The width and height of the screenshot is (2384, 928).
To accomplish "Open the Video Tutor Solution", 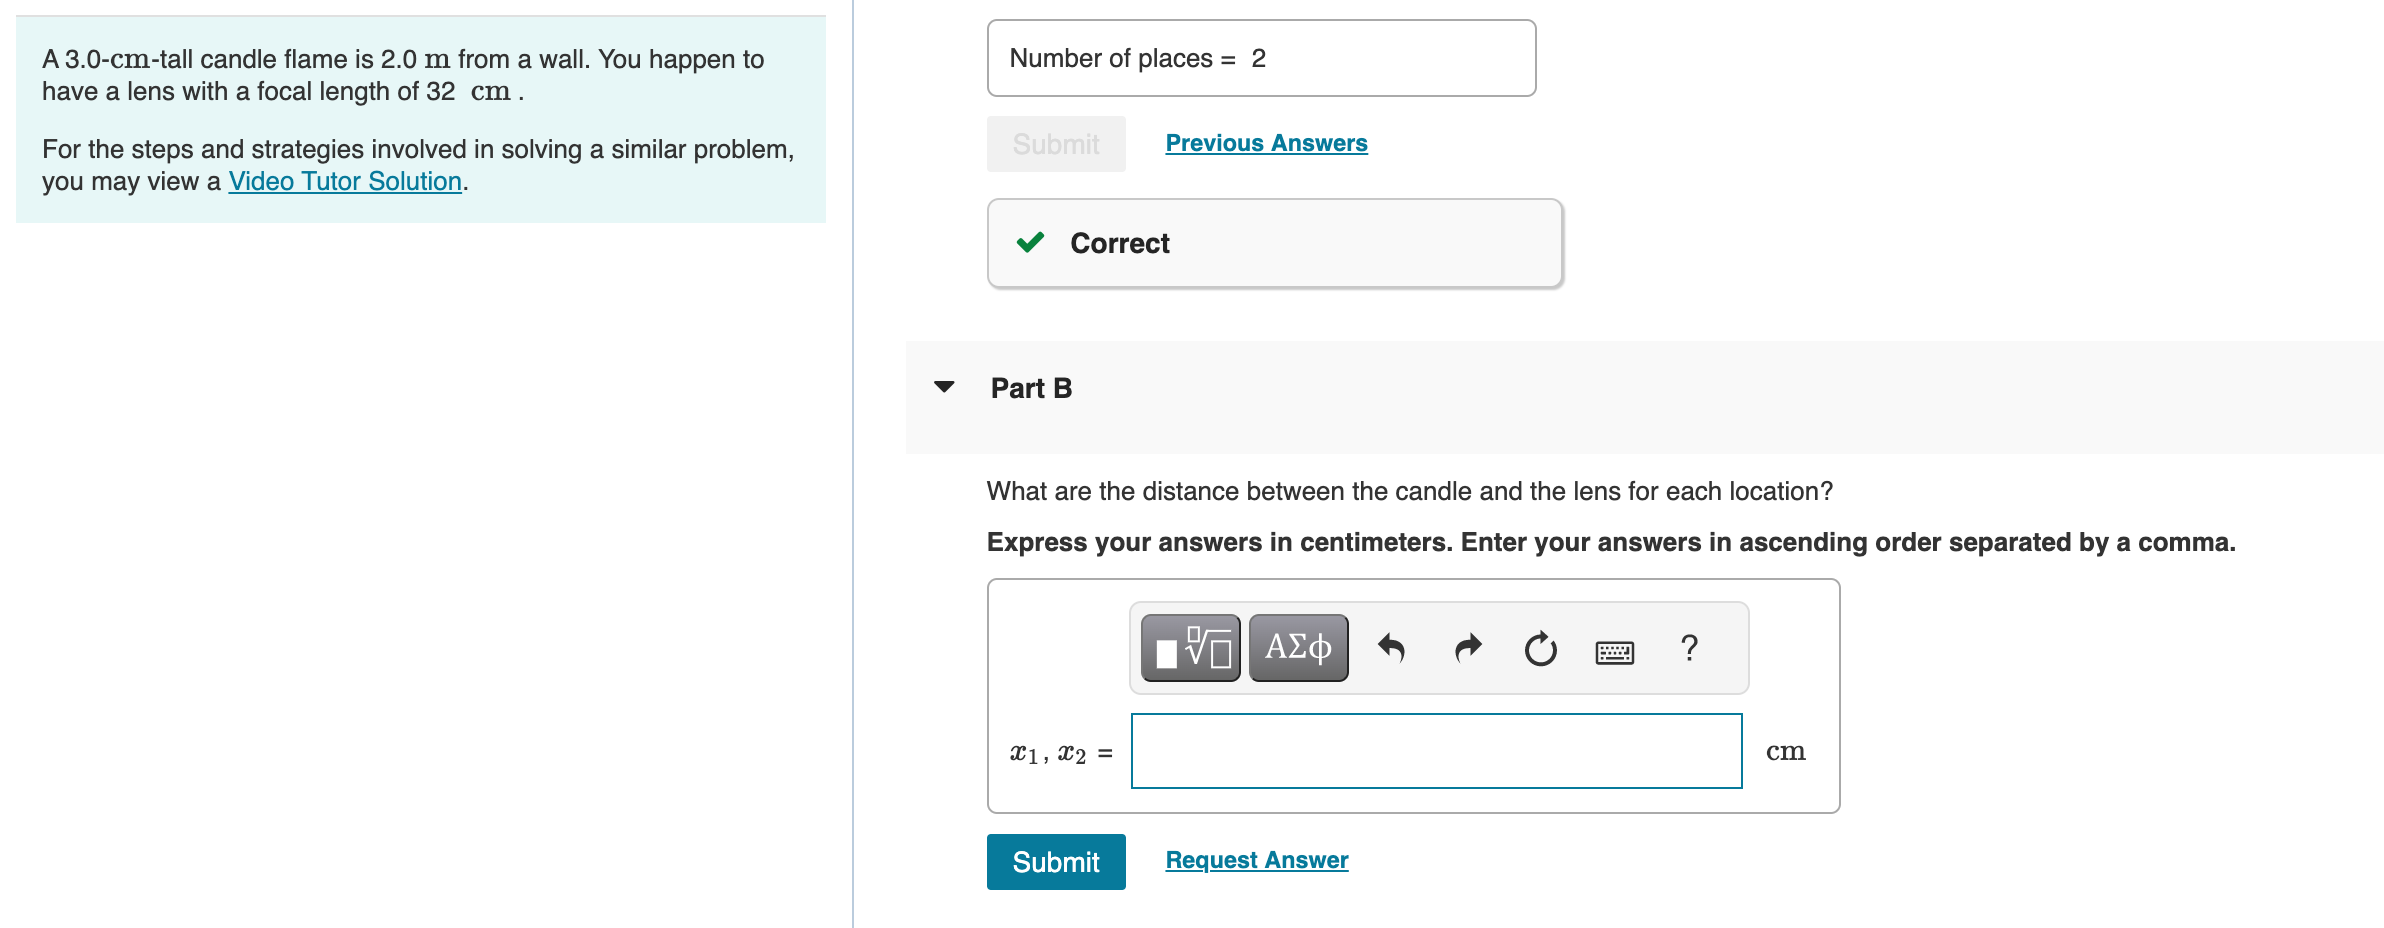I will click(x=344, y=181).
